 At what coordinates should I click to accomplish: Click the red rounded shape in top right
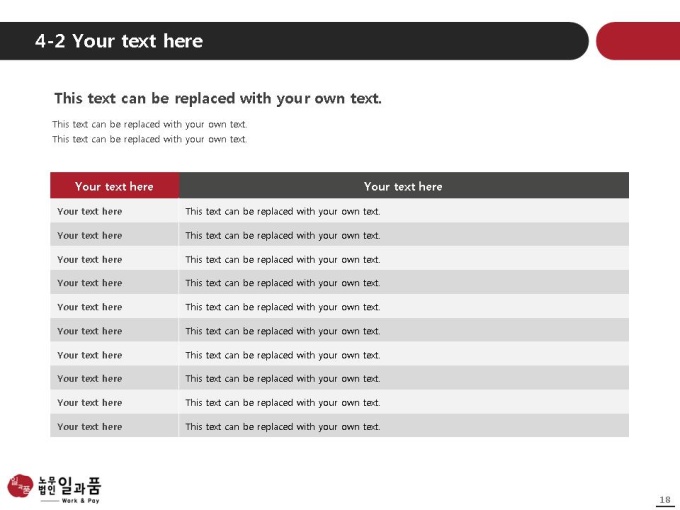coord(638,41)
